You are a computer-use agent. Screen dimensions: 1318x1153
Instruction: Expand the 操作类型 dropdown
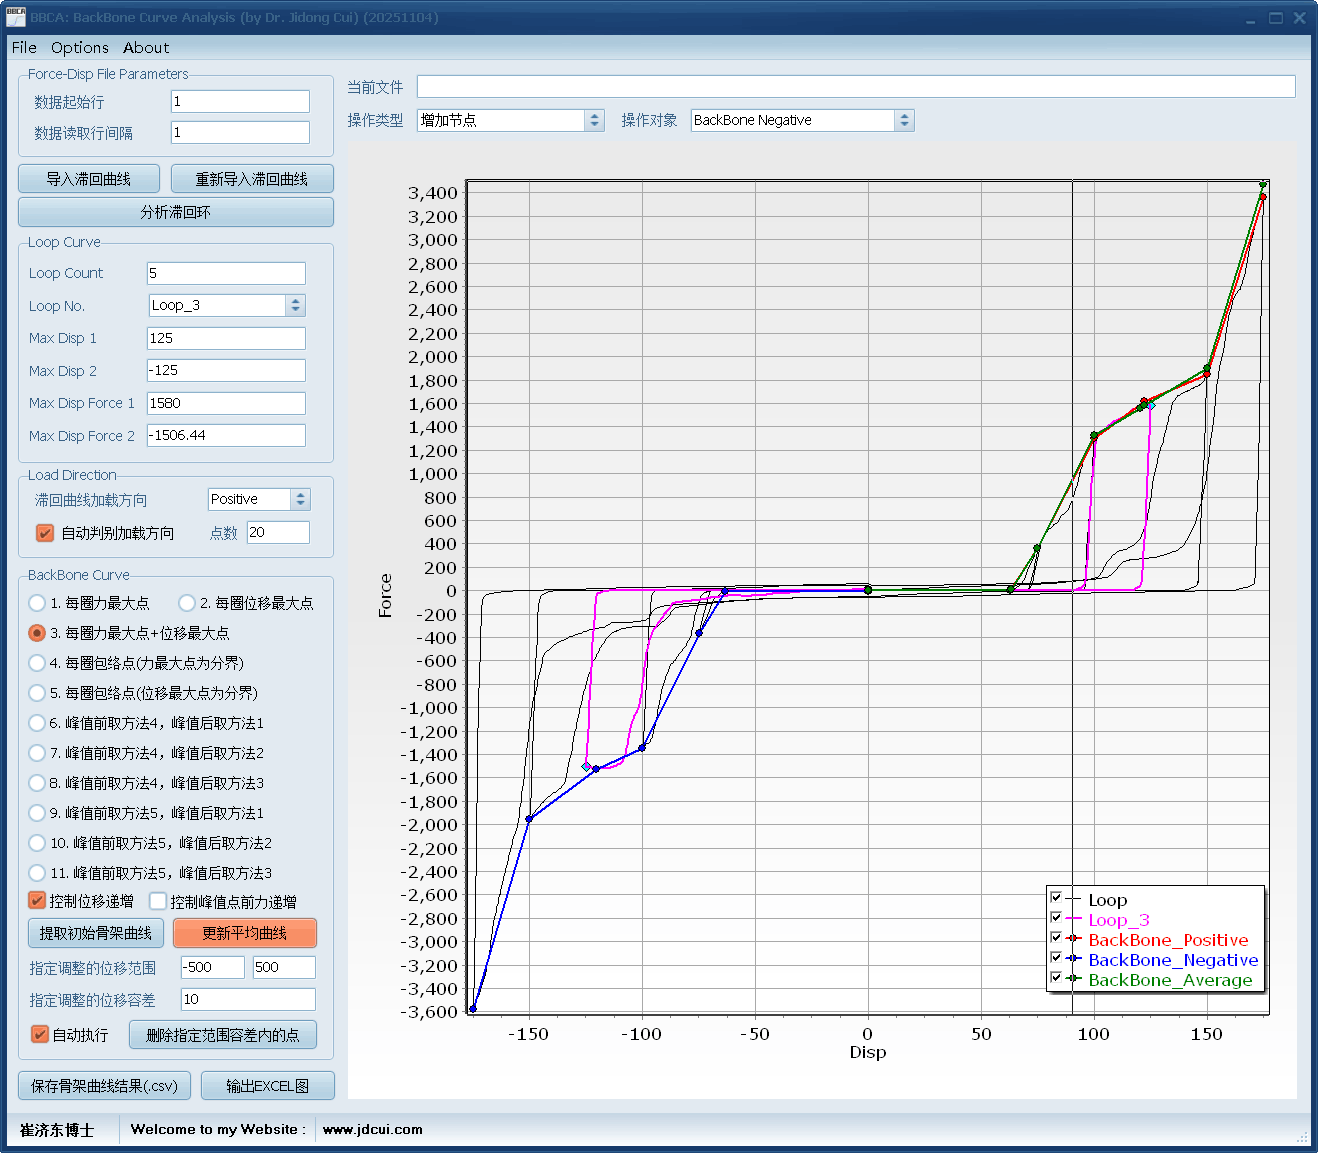(x=595, y=120)
